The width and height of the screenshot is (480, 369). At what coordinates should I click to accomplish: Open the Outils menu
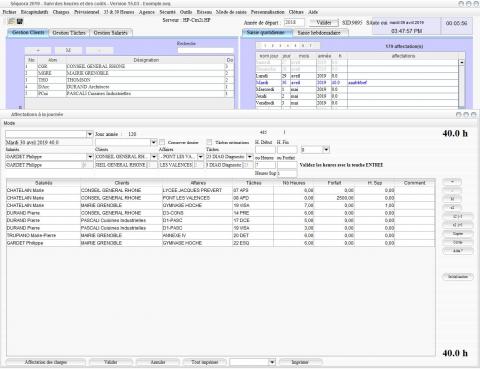pyautogui.click(x=186, y=12)
